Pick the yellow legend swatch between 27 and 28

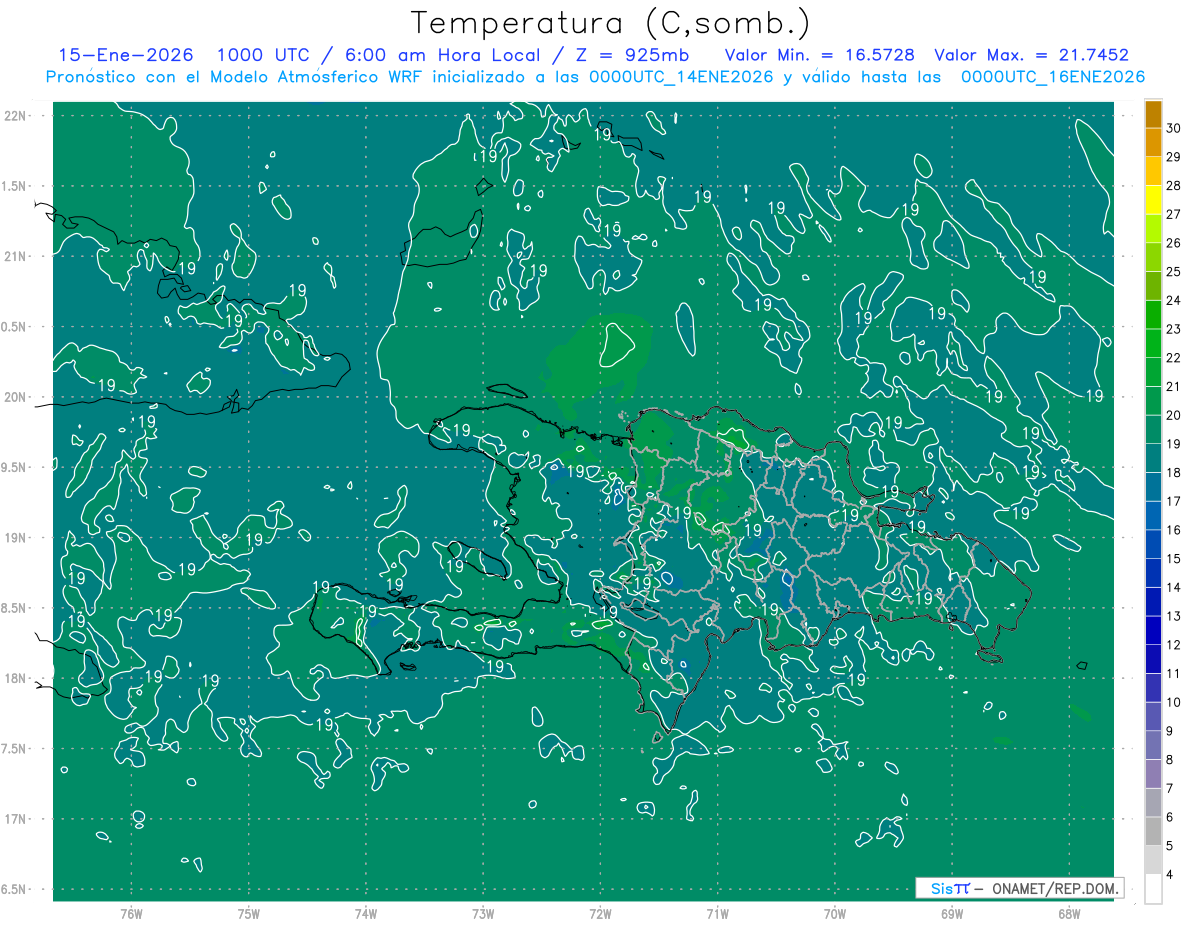point(1153,199)
